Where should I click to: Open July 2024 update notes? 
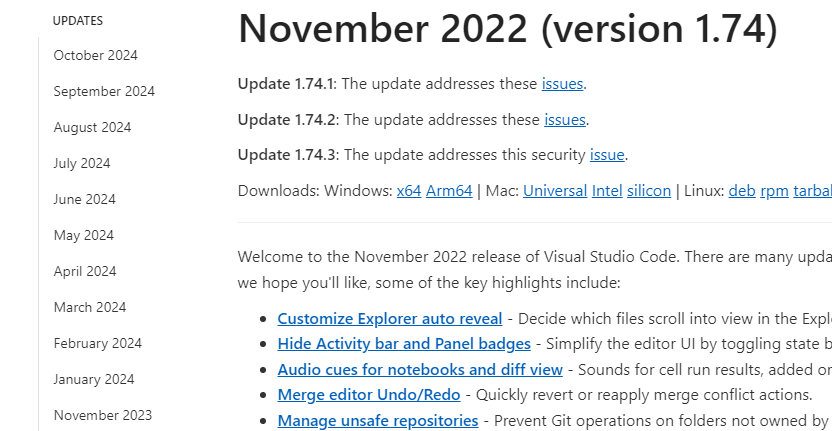82,163
